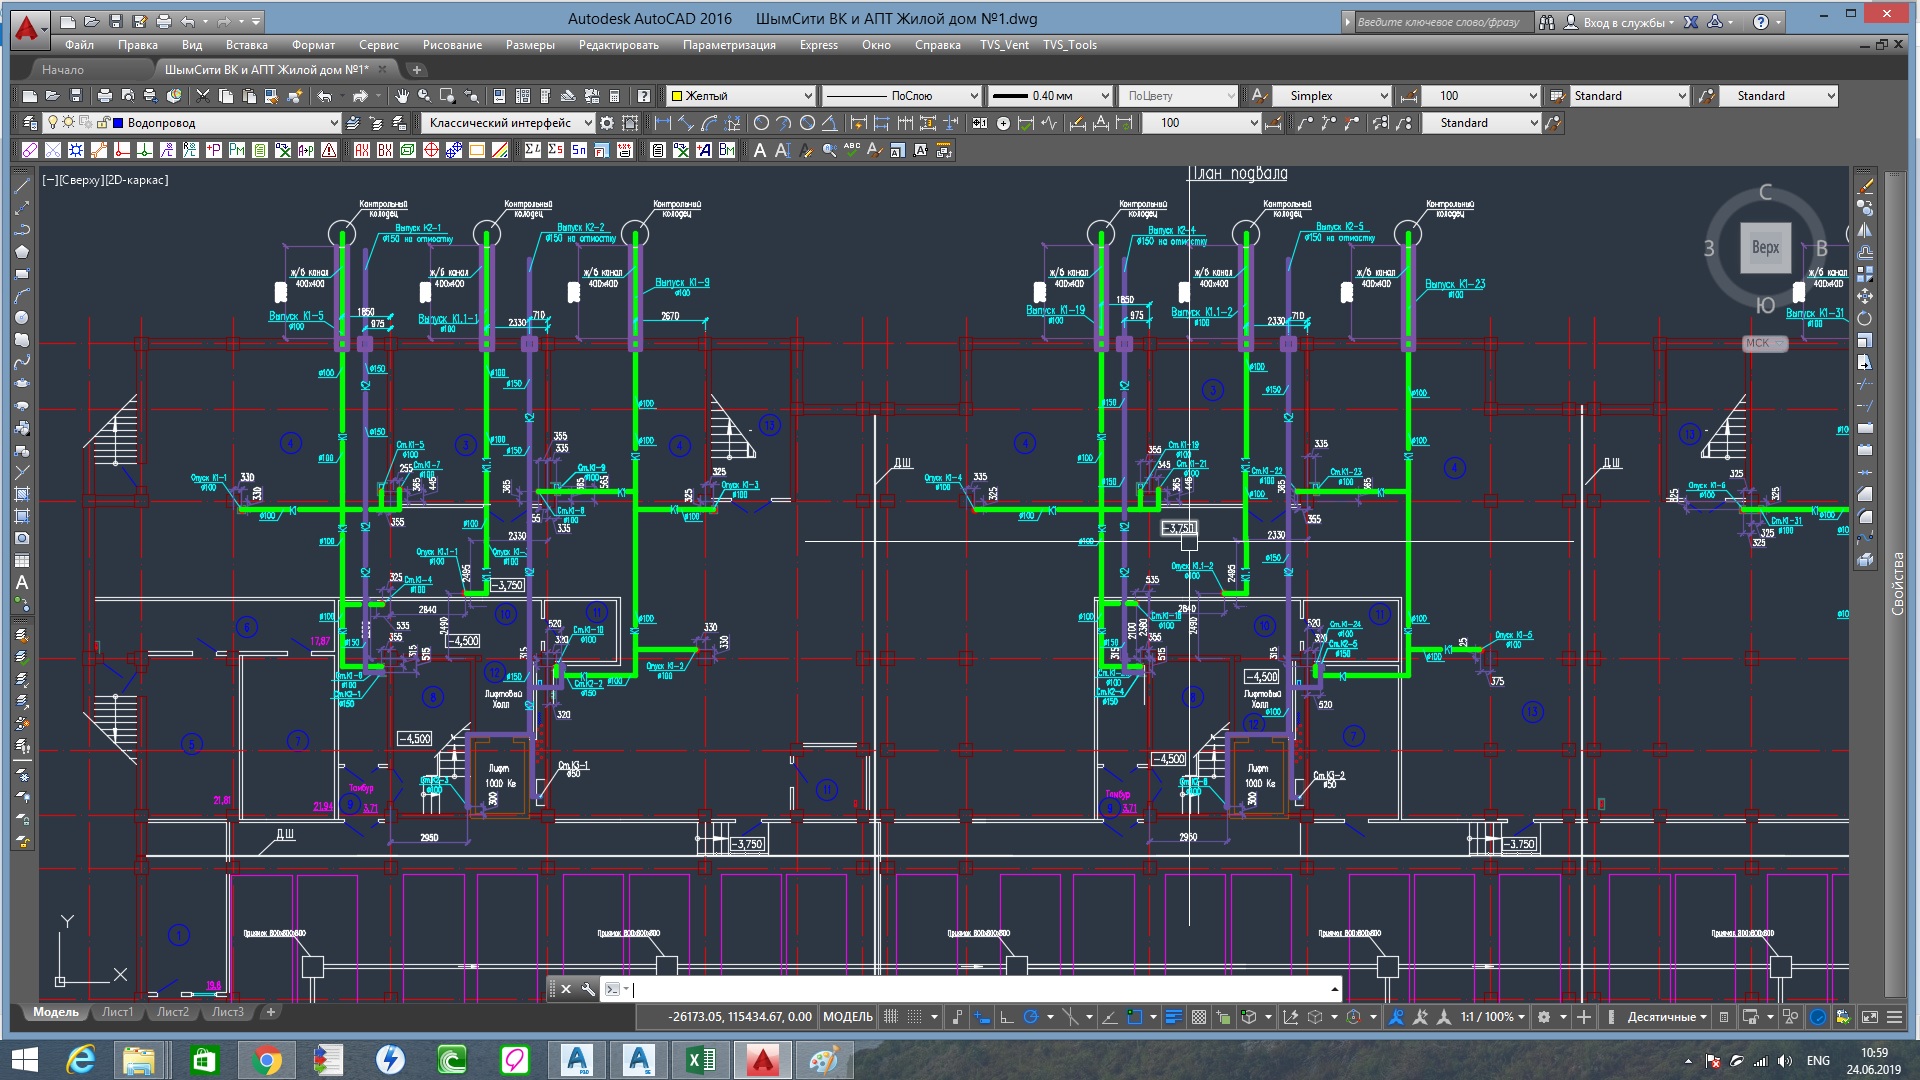The height and width of the screenshot is (1080, 1920).
Task: Toggle ortho mode in status bar
Action: click(x=1007, y=1017)
